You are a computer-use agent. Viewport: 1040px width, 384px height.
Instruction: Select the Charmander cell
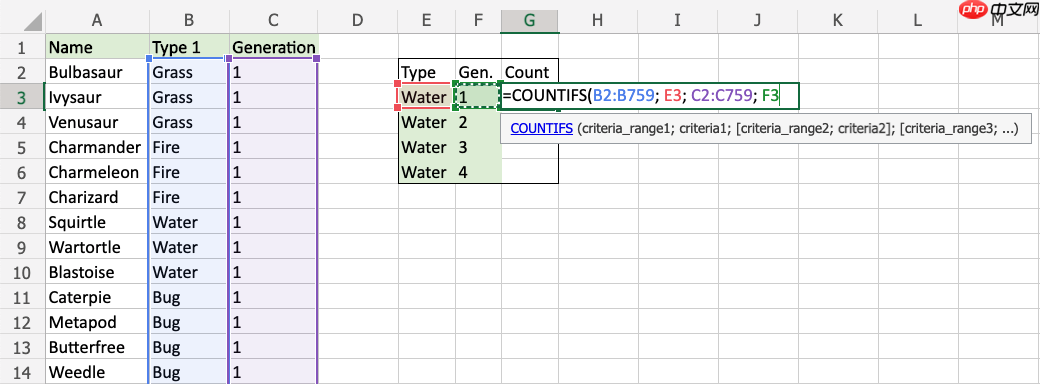(x=96, y=147)
